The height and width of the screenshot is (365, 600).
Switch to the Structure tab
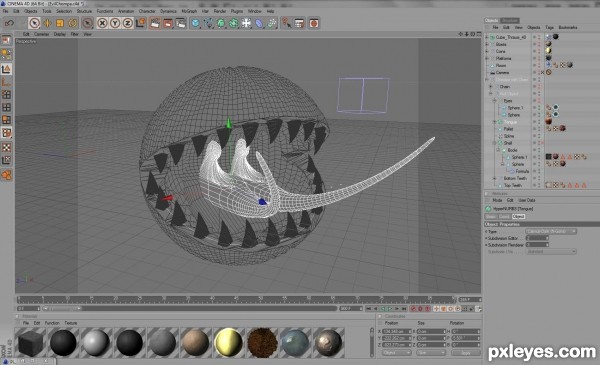[509, 20]
